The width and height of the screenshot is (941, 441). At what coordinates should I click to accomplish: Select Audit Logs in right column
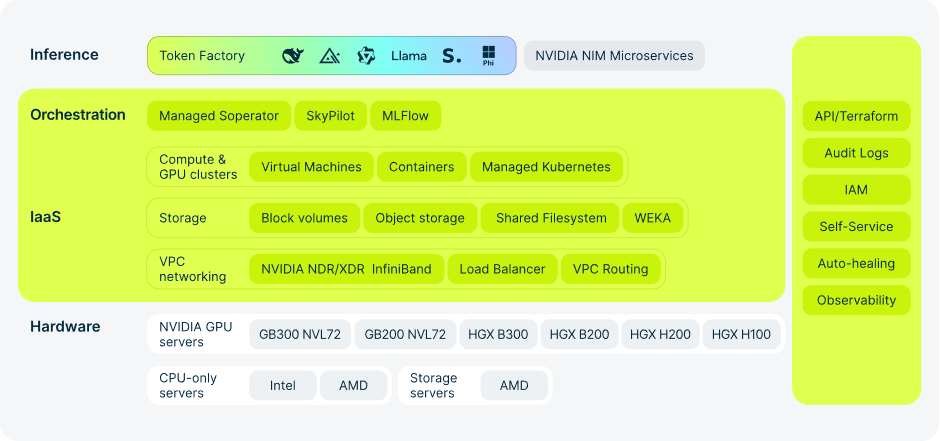point(856,153)
